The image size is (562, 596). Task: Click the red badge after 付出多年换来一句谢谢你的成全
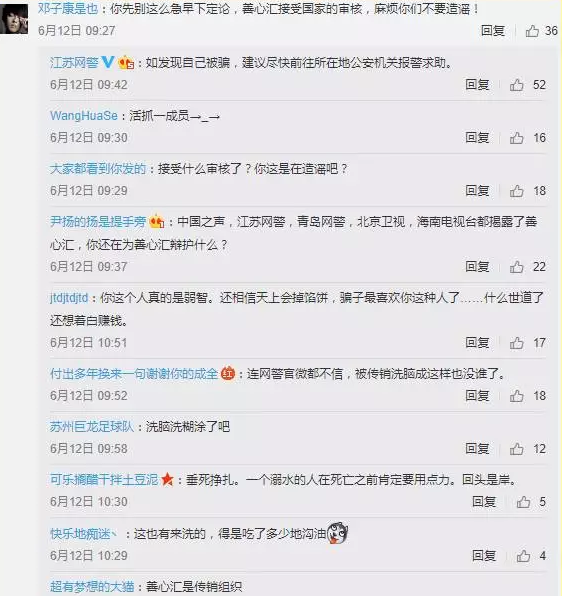pyautogui.click(x=228, y=374)
